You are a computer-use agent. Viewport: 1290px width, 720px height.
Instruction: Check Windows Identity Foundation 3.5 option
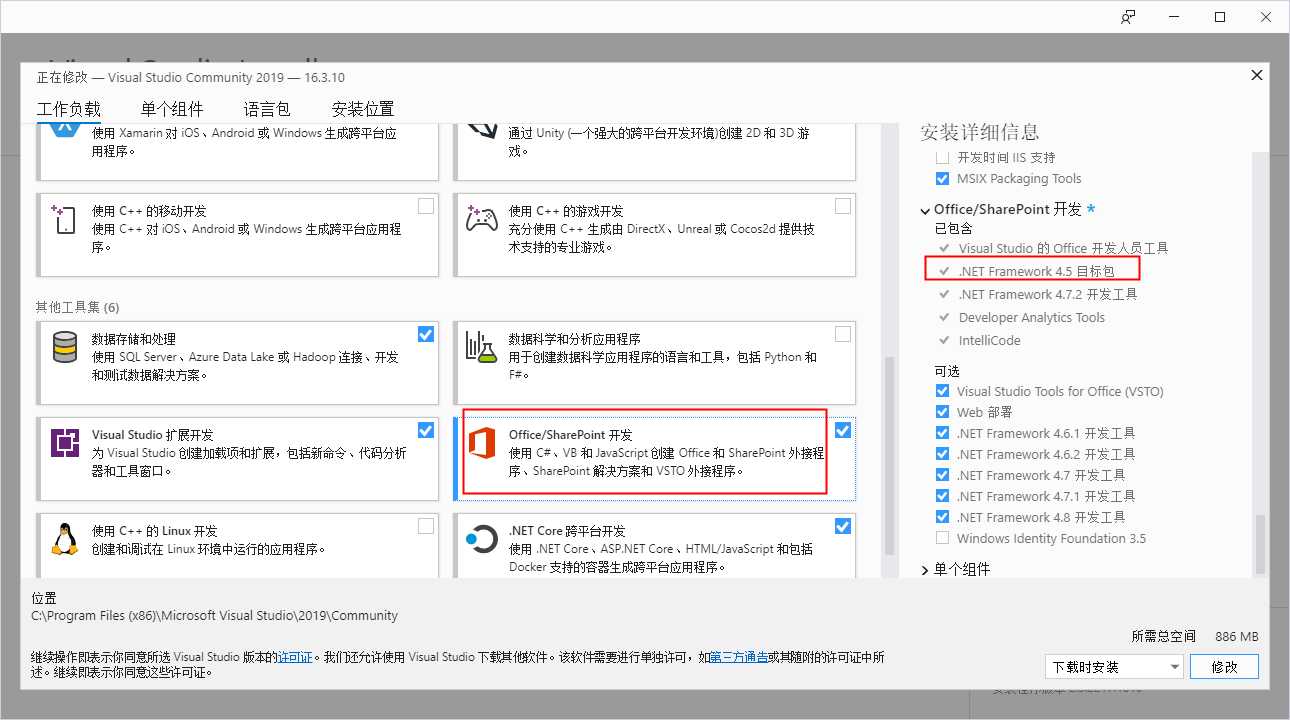pos(942,538)
